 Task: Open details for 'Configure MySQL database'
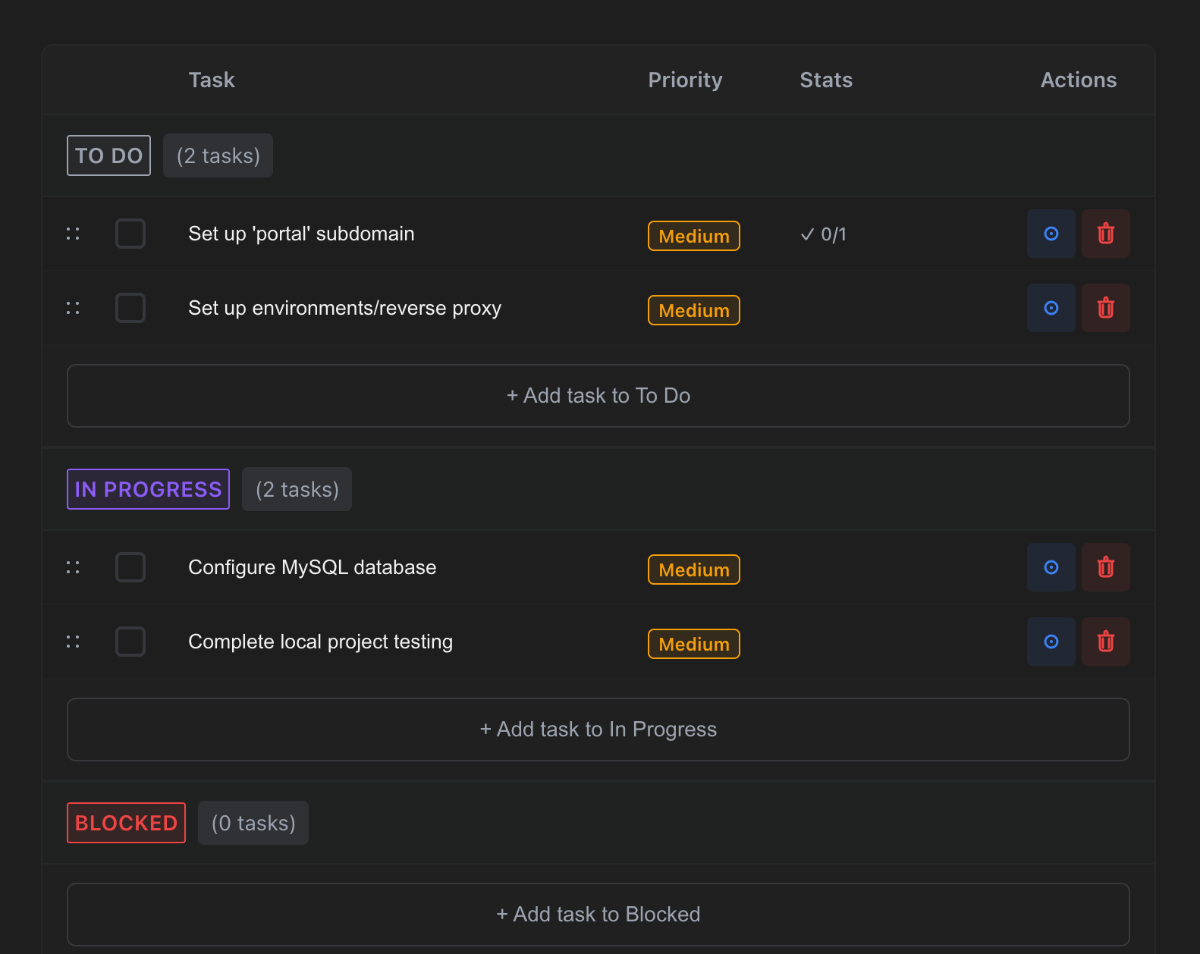(1051, 567)
